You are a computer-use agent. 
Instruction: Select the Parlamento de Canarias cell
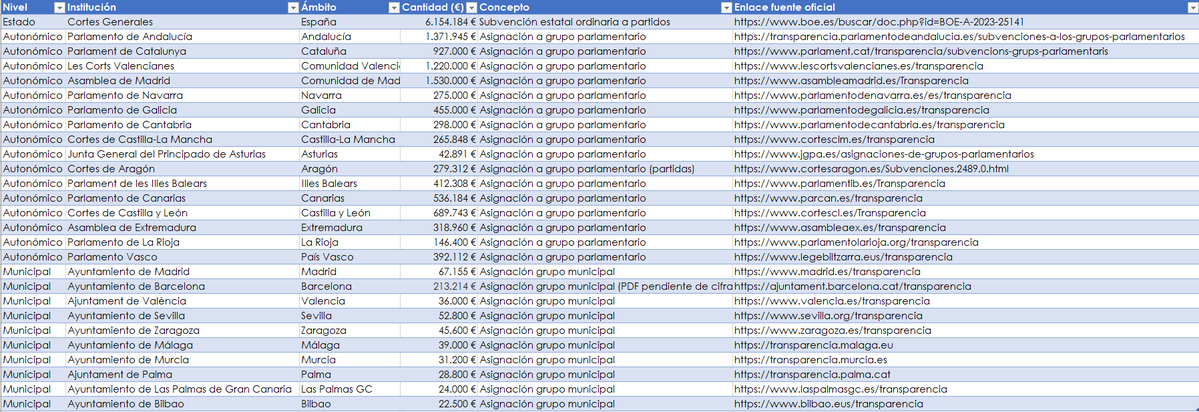[x=183, y=198]
